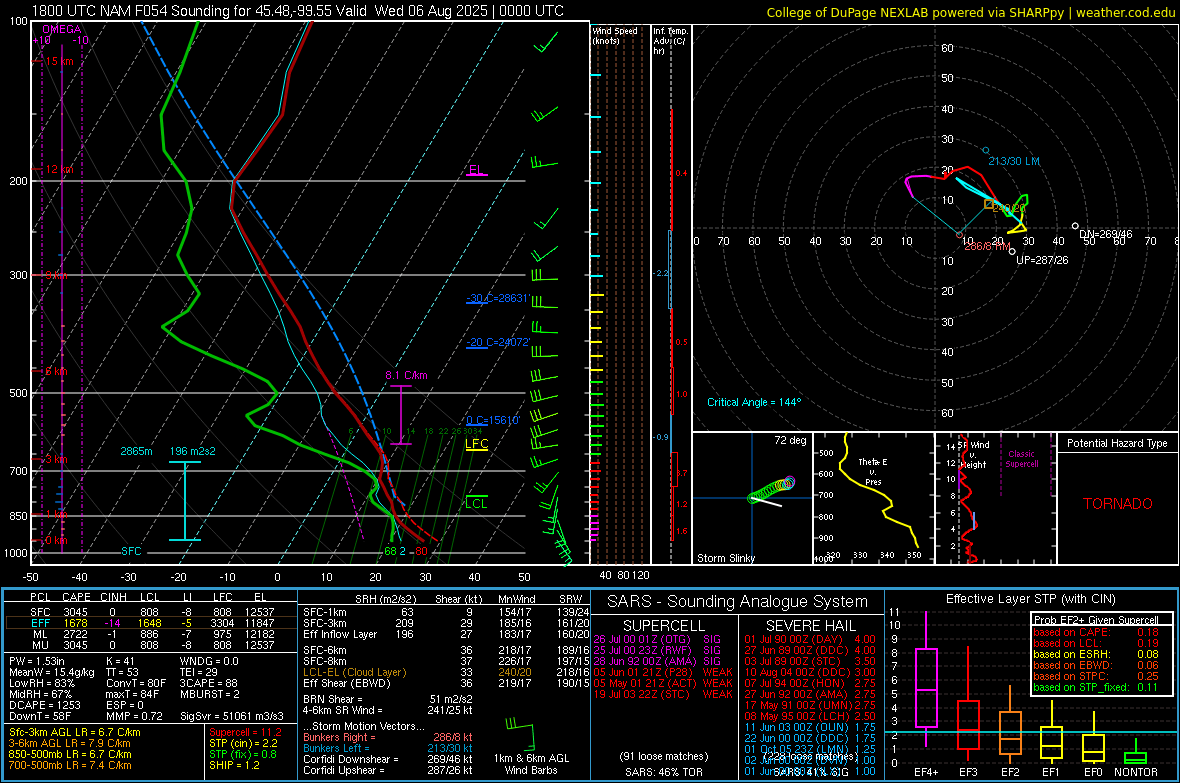The image size is (1180, 783).
Task: Click the -30 C=28631' height label
Action: [x=497, y=298]
